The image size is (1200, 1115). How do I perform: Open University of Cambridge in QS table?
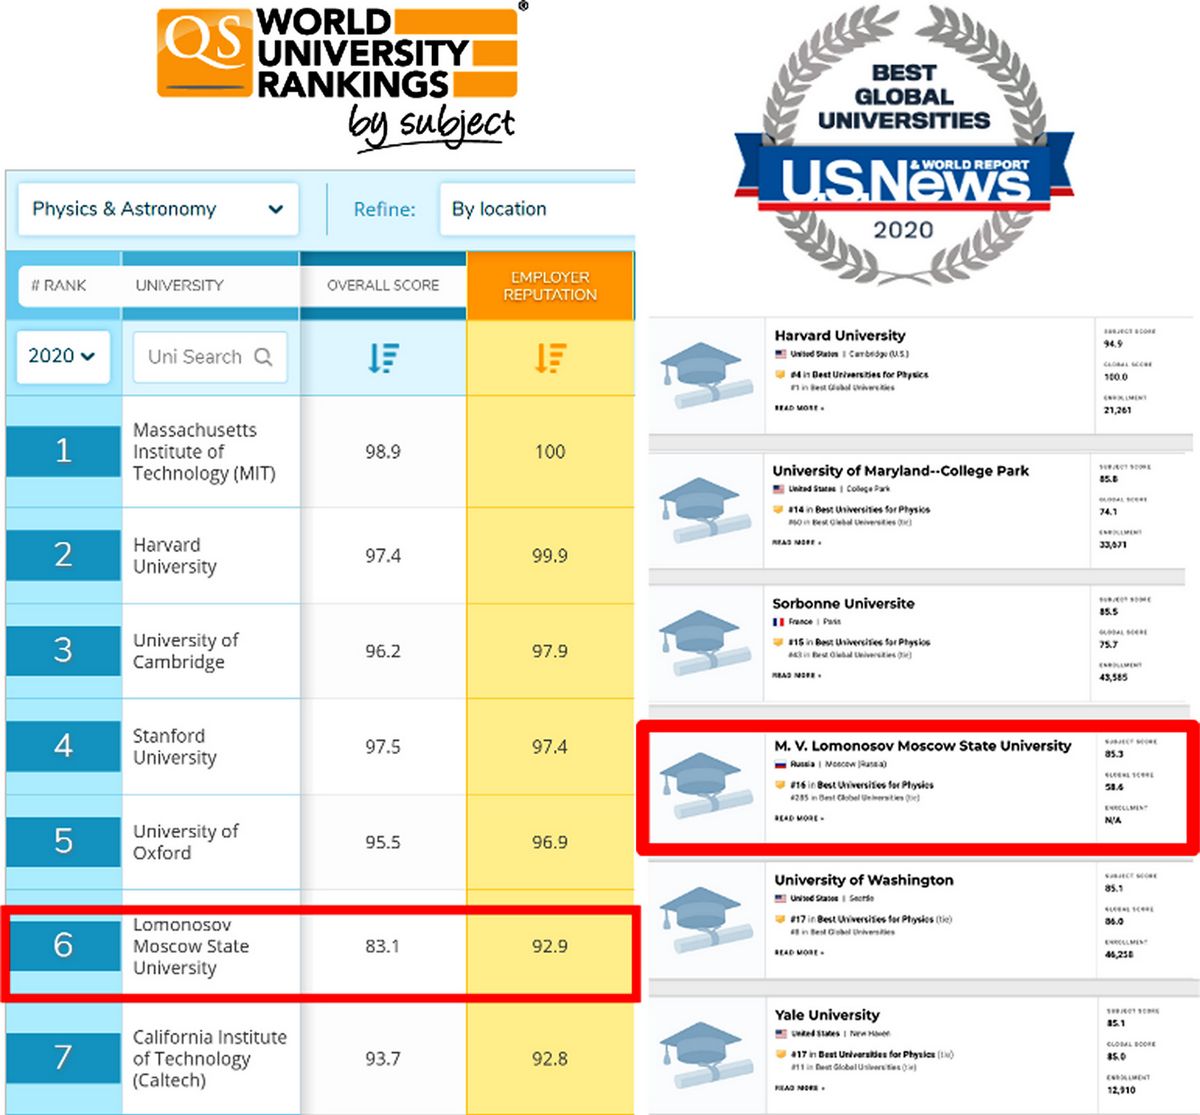pyautogui.click(x=186, y=651)
